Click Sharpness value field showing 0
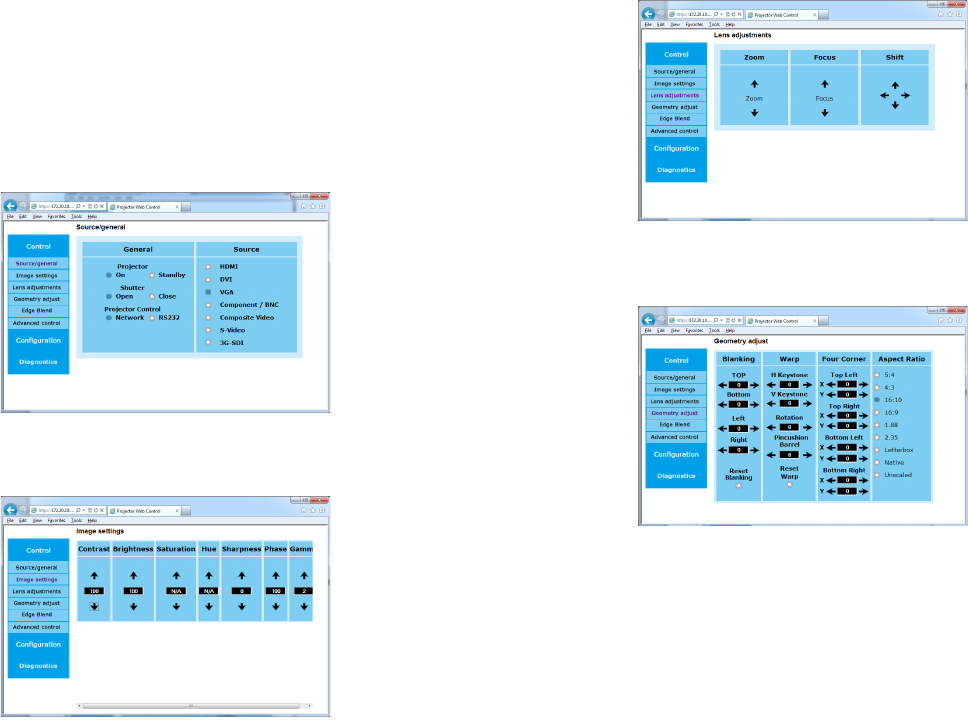This screenshot has height=726, width=968. point(241,591)
